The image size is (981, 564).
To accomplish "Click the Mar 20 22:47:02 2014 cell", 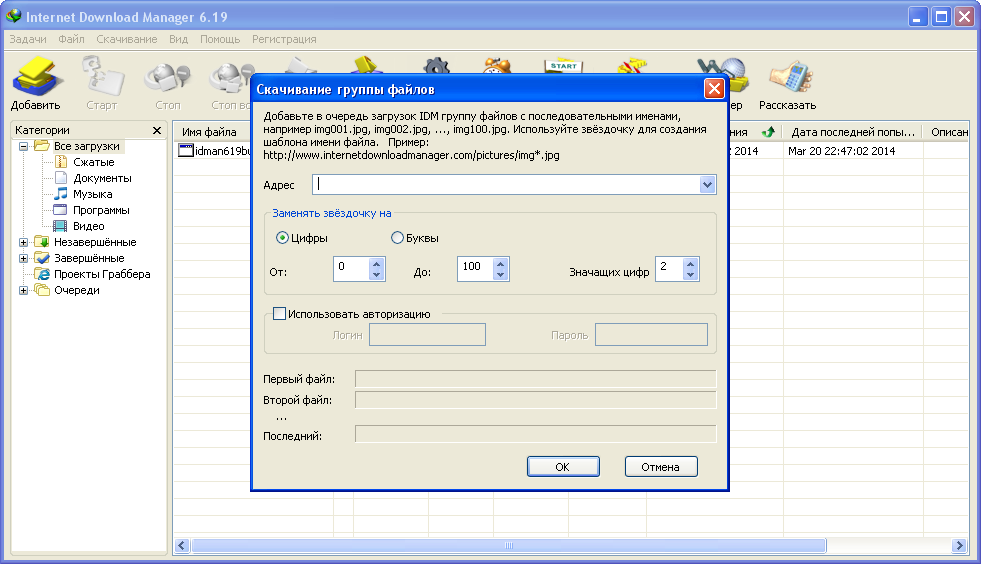I will tap(841, 151).
